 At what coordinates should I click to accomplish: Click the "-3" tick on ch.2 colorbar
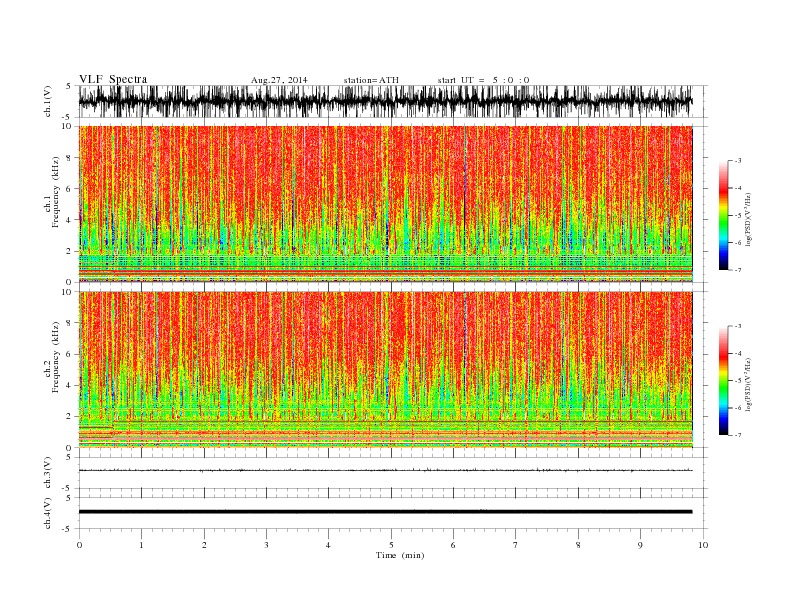[738, 326]
